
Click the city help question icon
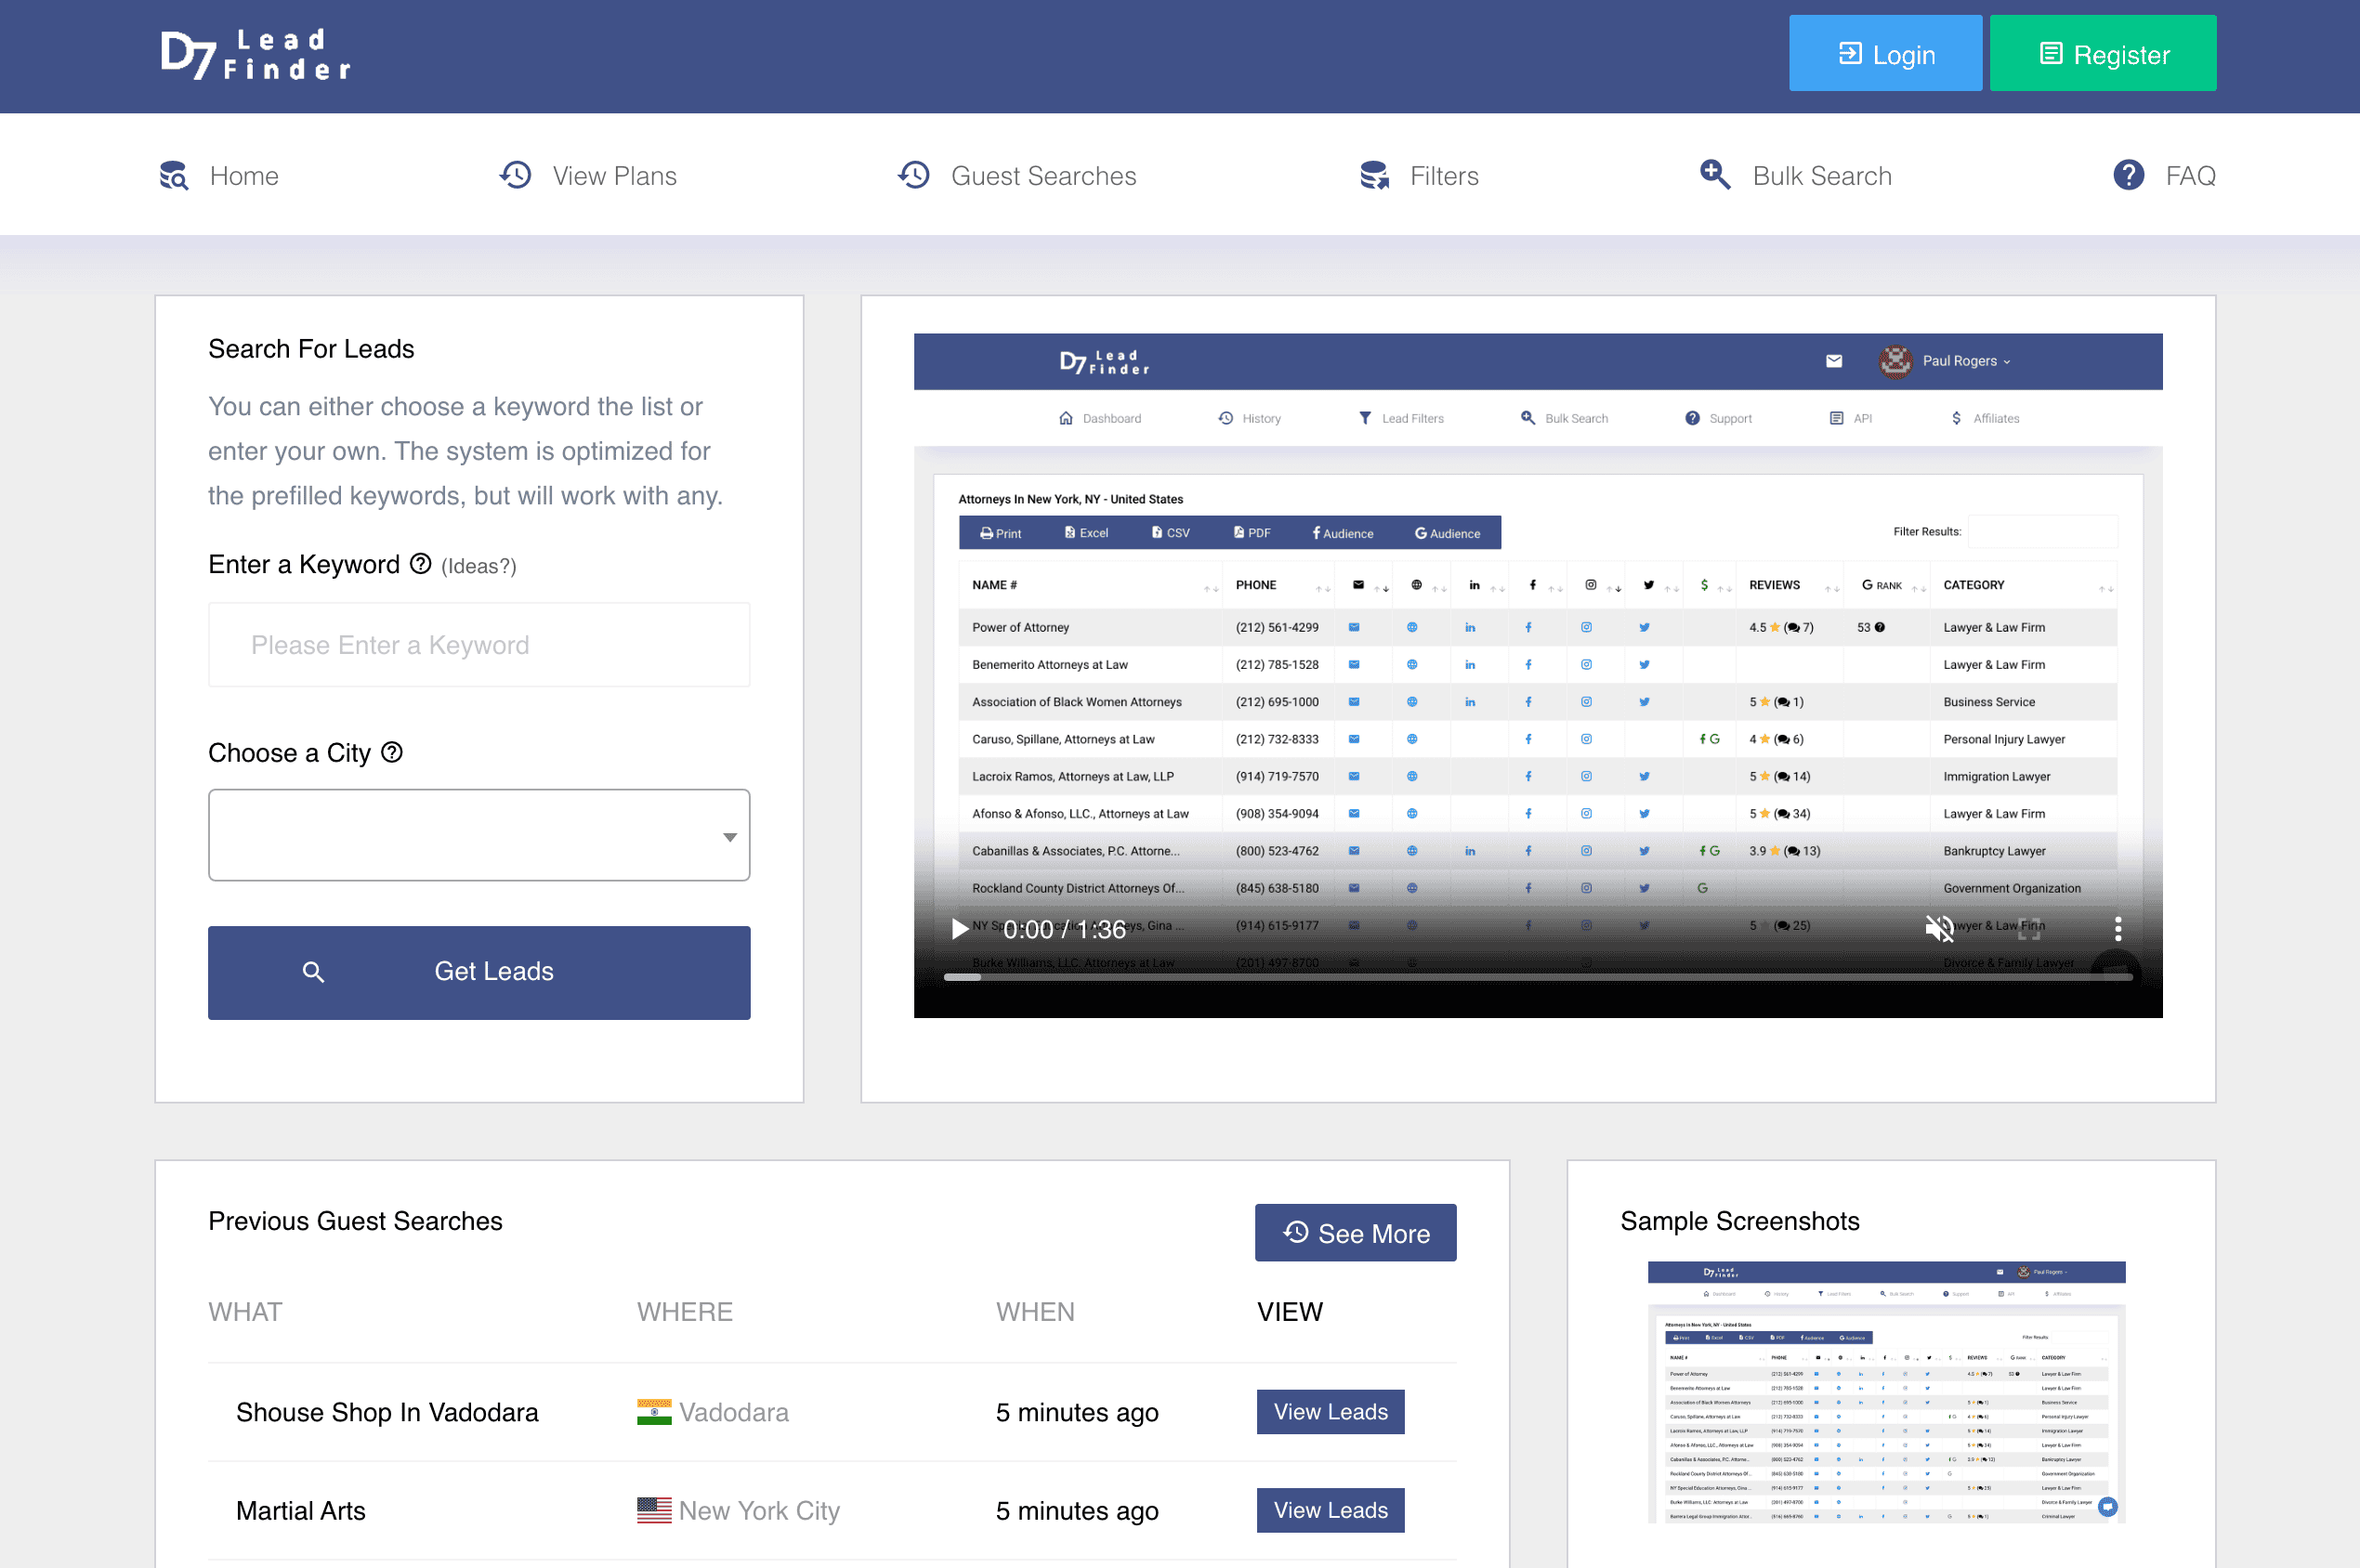click(x=392, y=752)
